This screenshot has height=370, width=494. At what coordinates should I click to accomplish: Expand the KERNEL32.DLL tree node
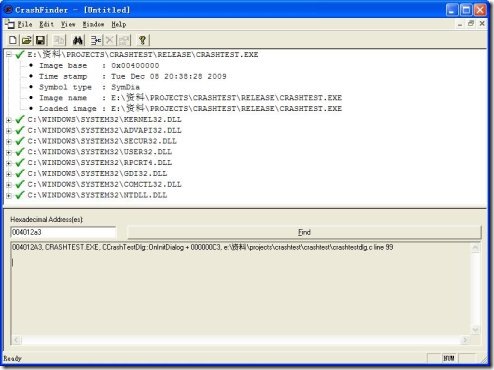coord(9,120)
